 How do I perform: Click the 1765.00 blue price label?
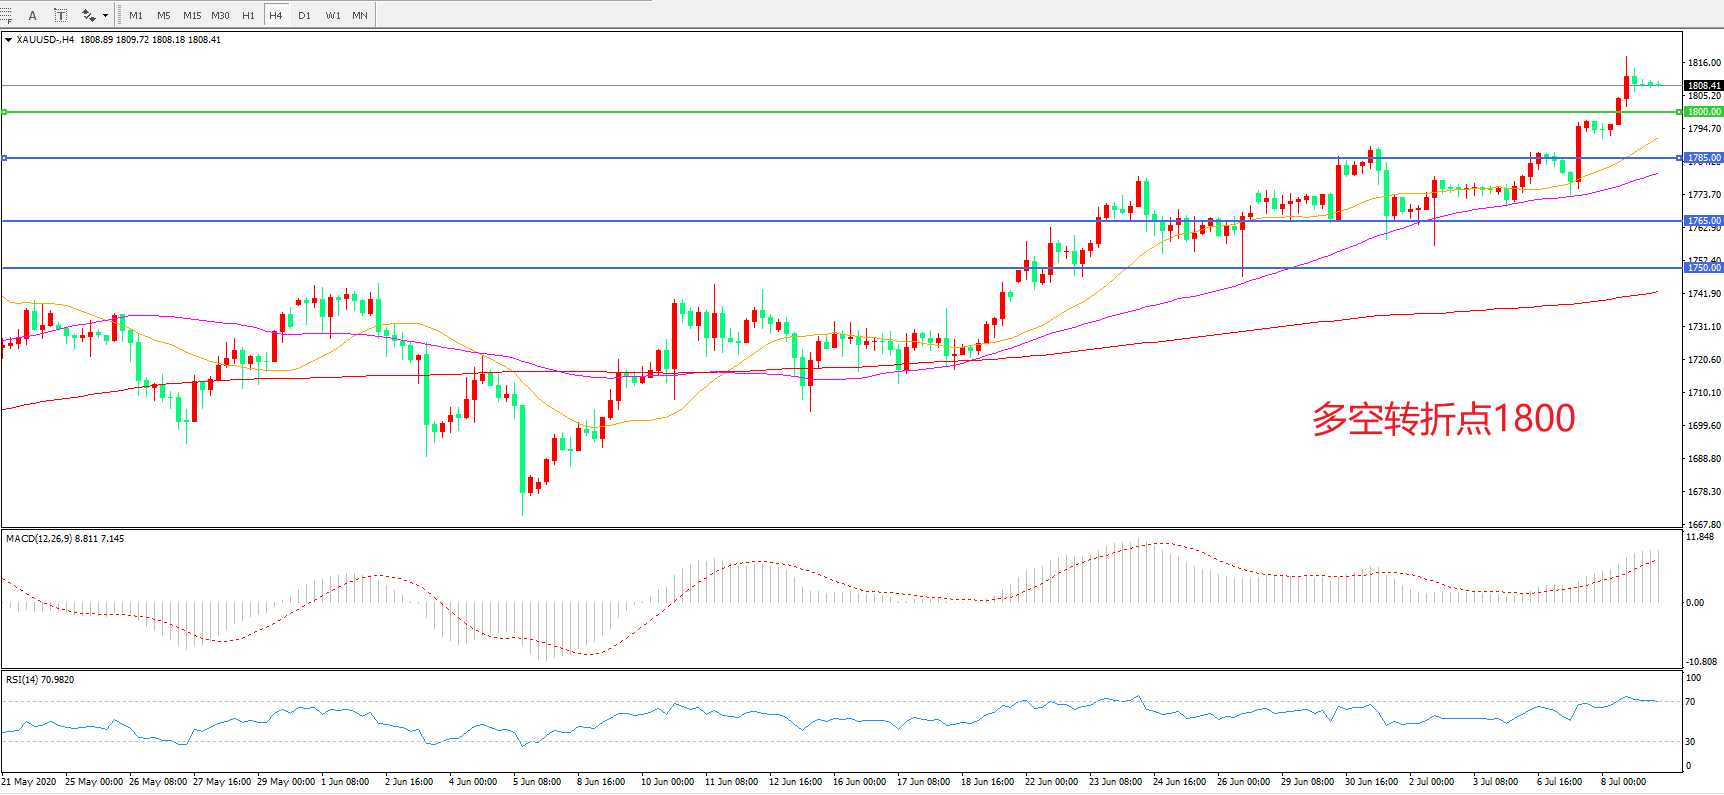tap(1704, 221)
